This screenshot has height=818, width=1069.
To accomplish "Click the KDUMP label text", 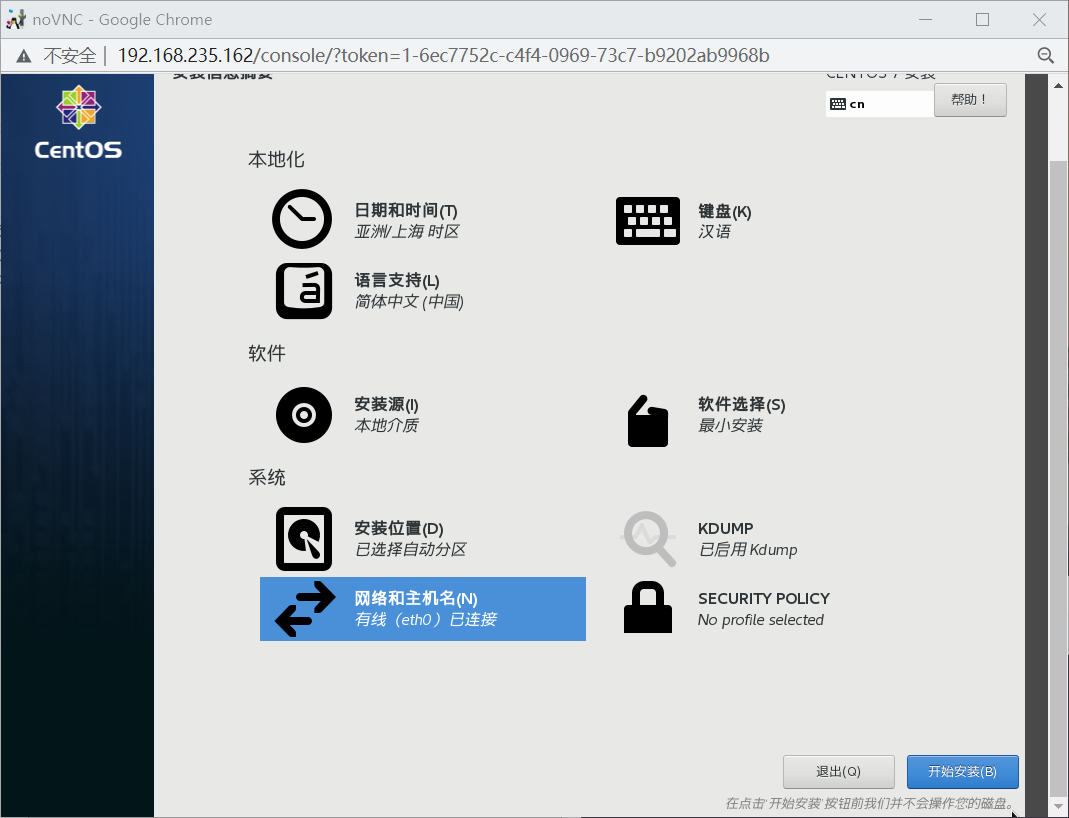I will [x=725, y=528].
